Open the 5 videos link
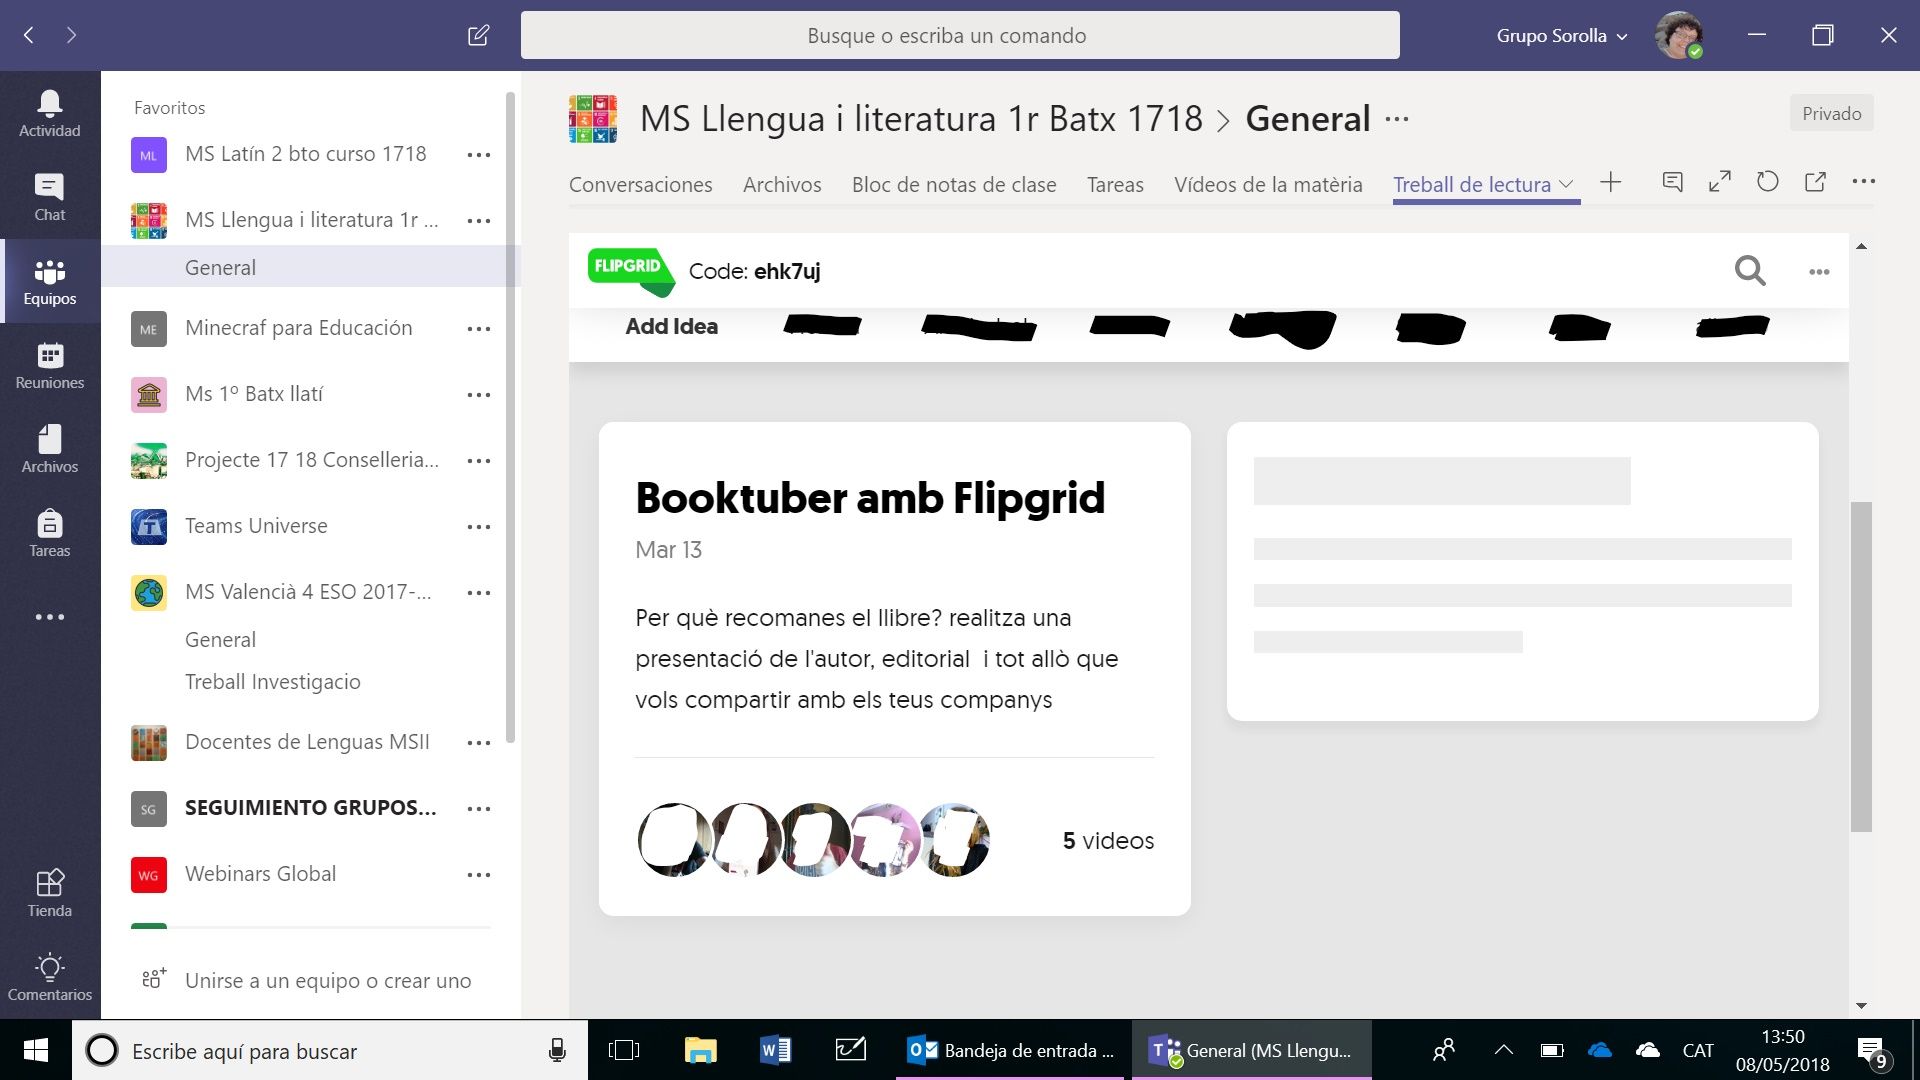 [1108, 841]
